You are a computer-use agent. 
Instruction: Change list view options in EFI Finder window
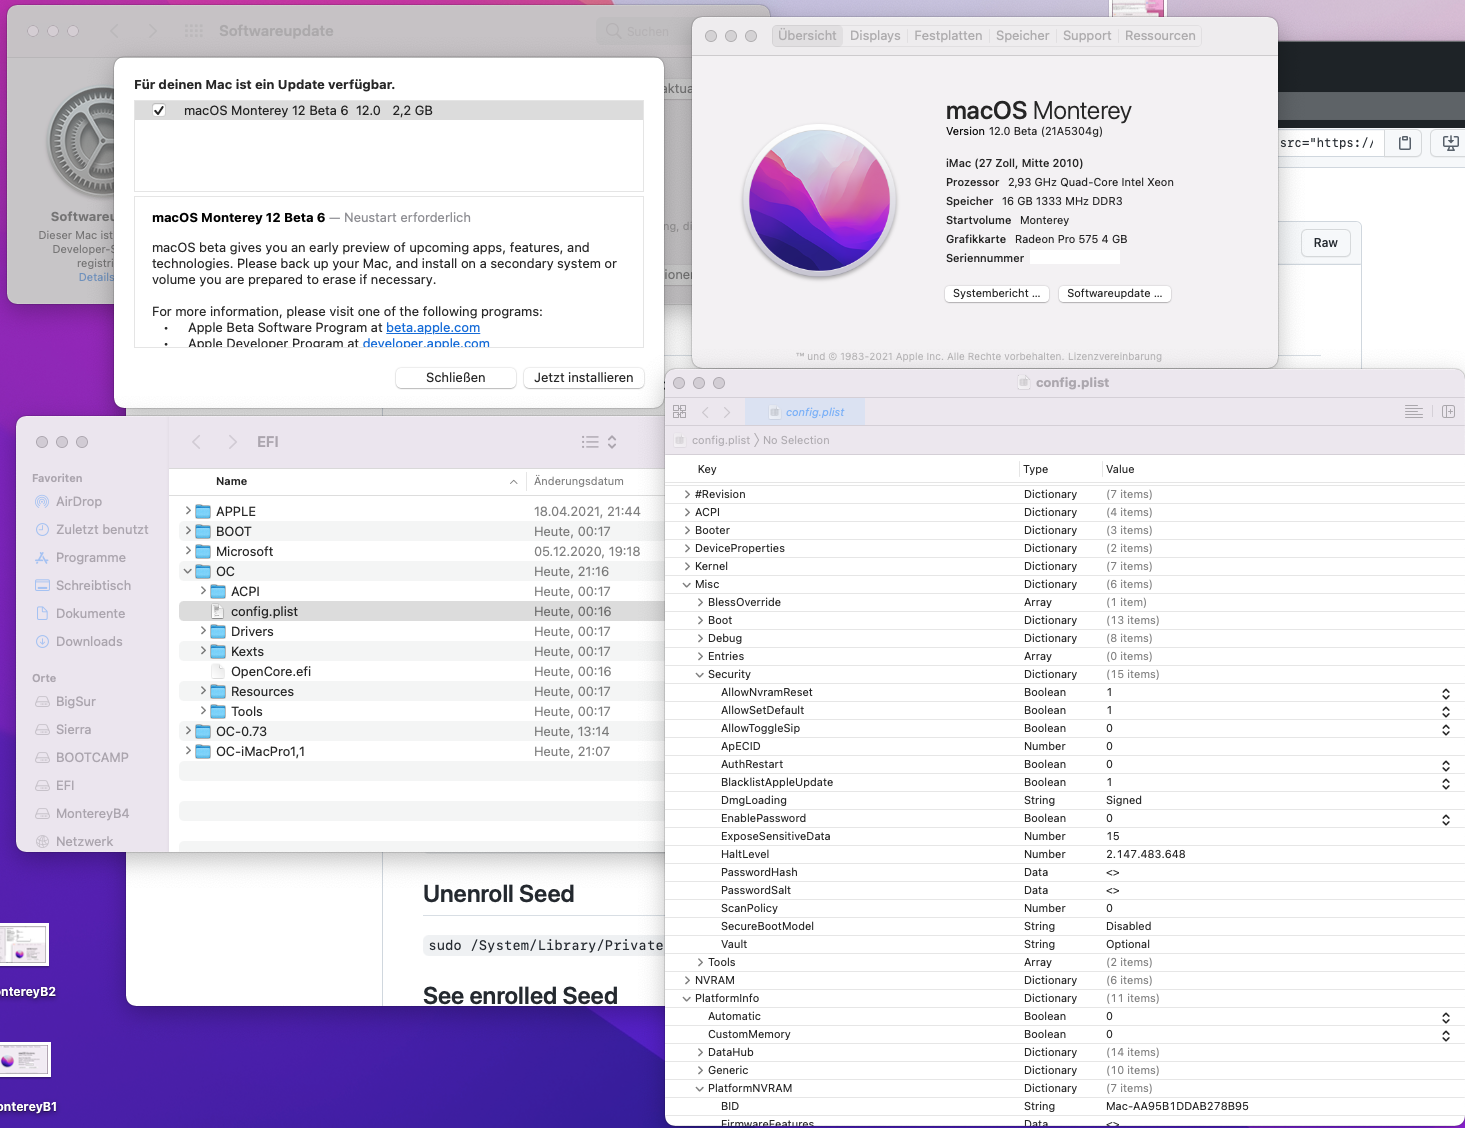tap(599, 442)
